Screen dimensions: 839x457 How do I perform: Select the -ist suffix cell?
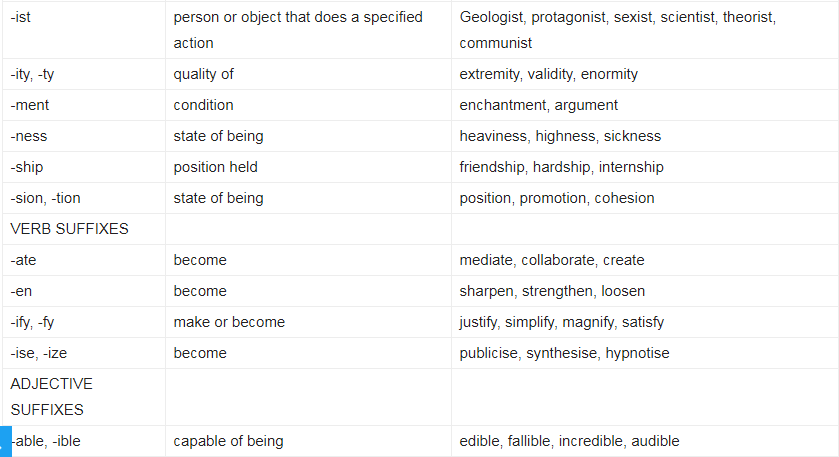pyautogui.click(x=84, y=30)
